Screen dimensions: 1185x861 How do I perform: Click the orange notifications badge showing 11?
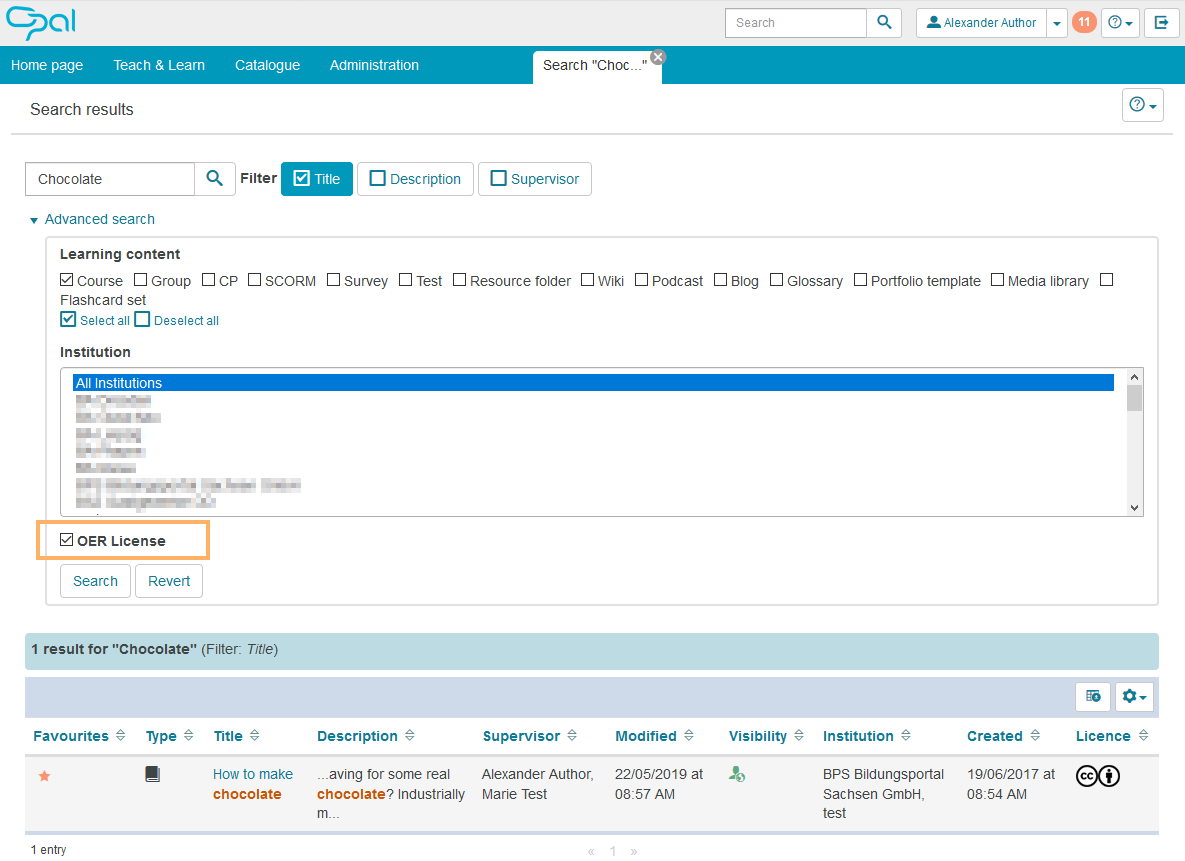1084,23
